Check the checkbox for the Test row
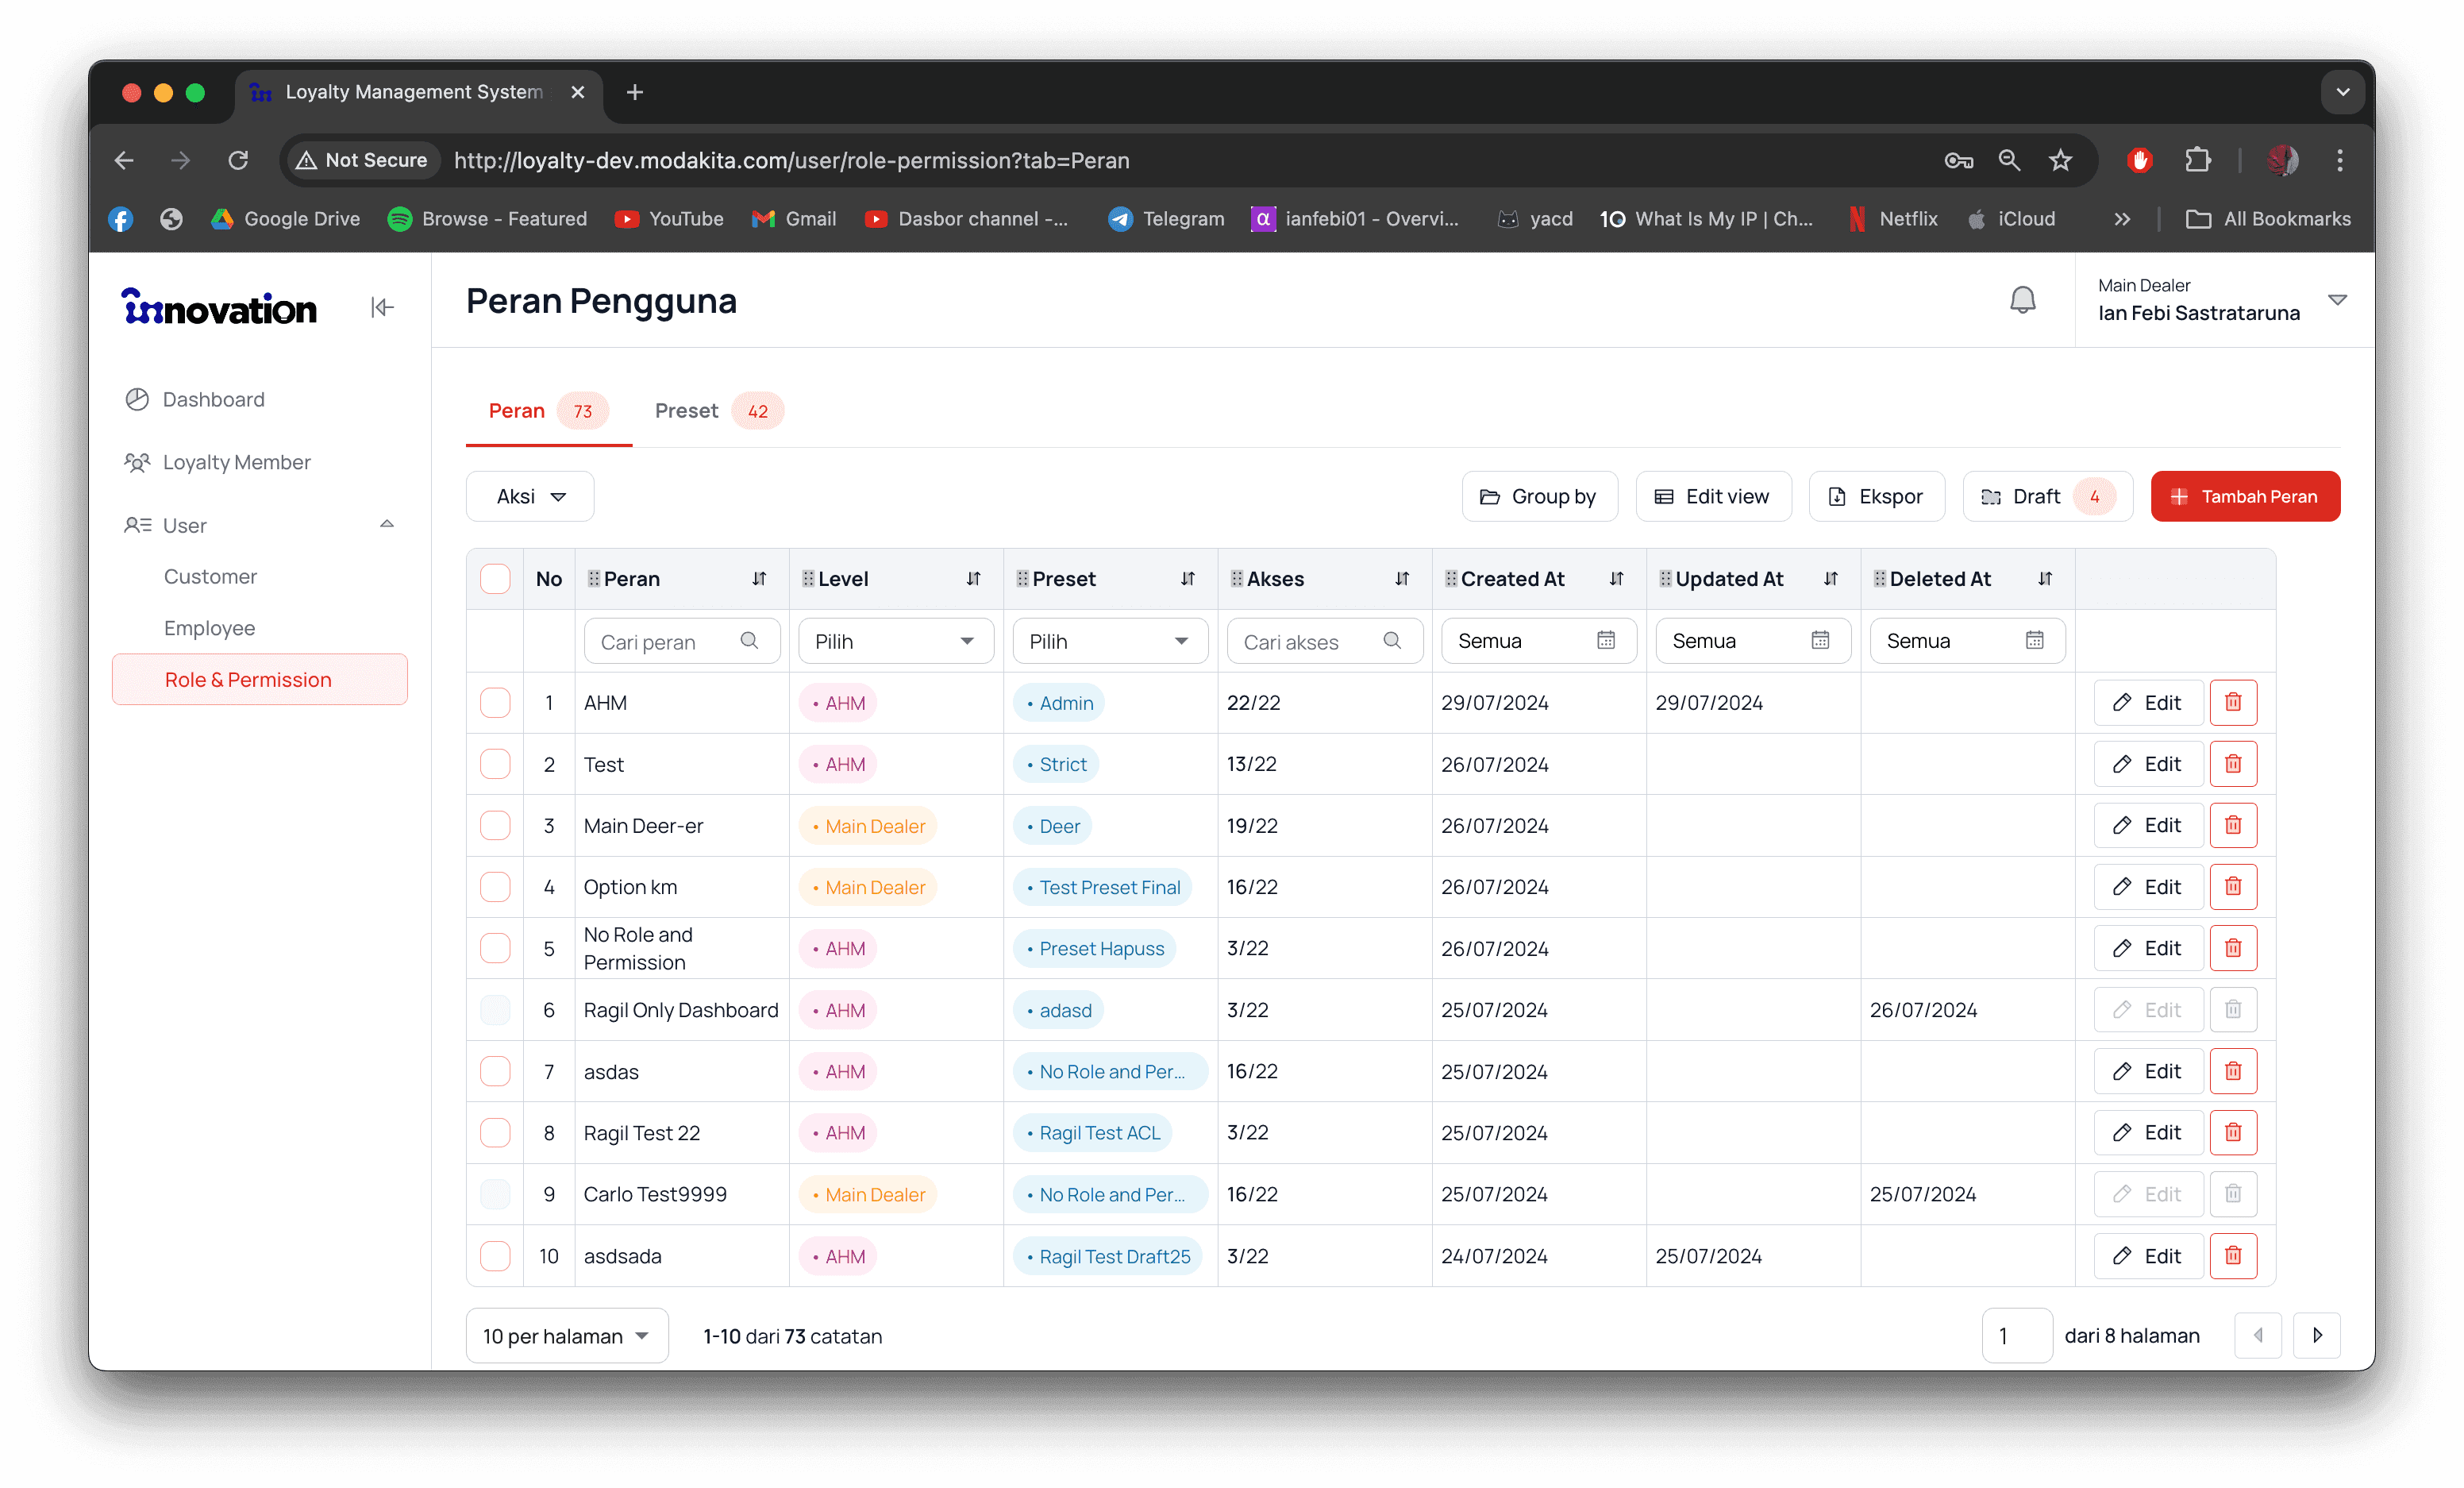 click(x=495, y=764)
